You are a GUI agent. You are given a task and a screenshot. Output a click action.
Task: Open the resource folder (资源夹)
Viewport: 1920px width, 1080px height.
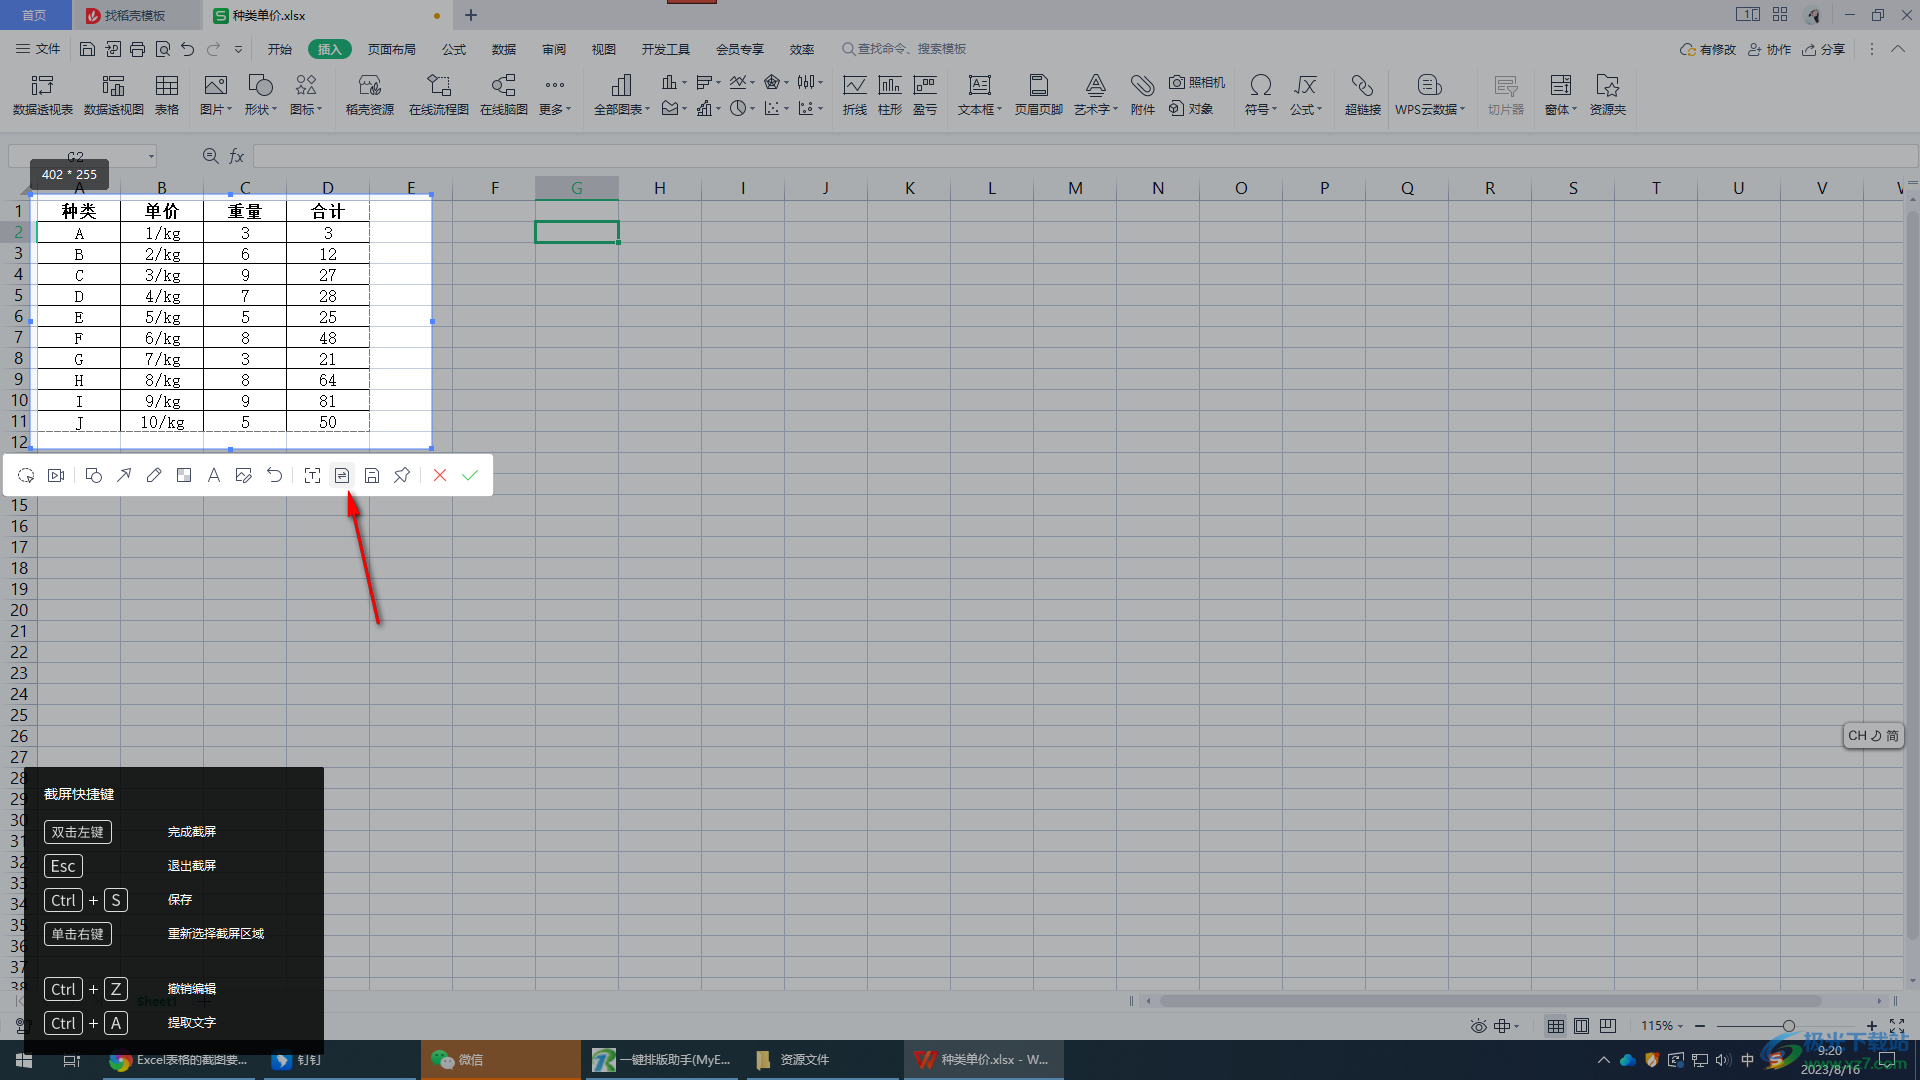coord(1608,95)
